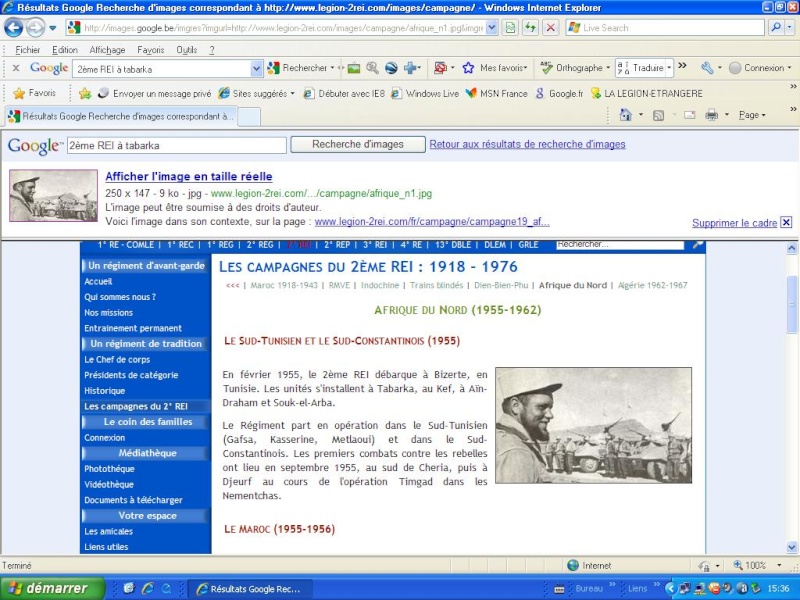Open the recent pages dropdown arrow

[53, 28]
